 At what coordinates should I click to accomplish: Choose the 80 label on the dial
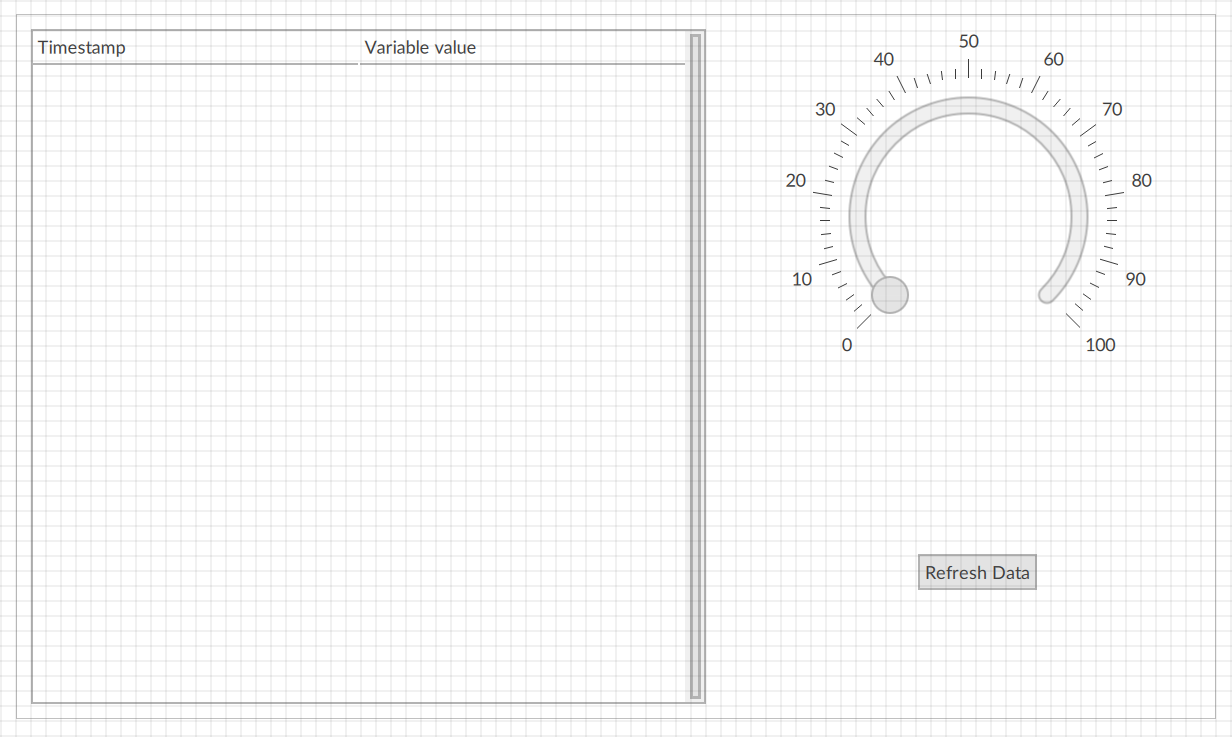pos(1141,181)
